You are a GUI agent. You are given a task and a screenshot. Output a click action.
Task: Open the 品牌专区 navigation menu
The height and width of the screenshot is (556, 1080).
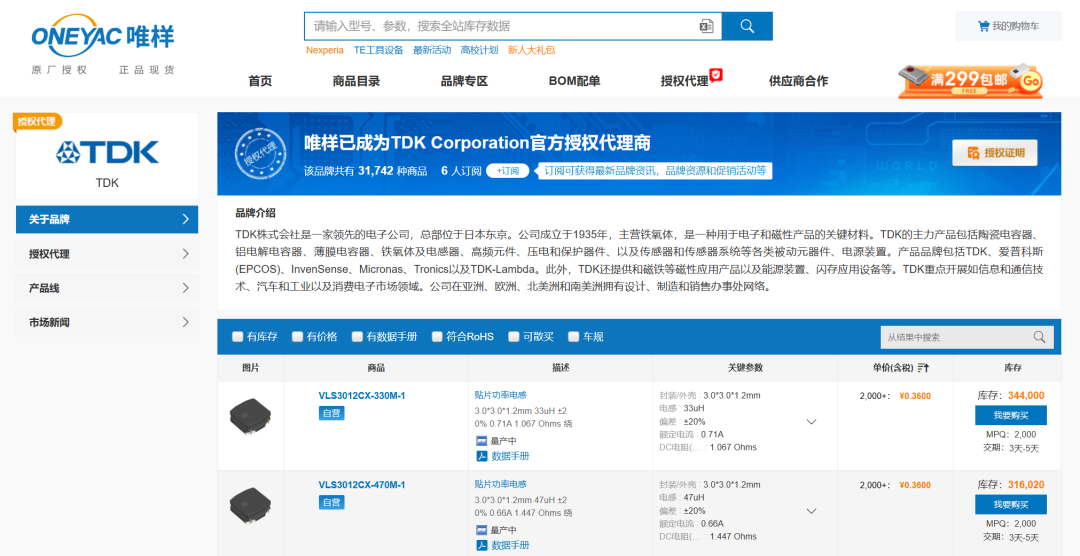pos(464,81)
